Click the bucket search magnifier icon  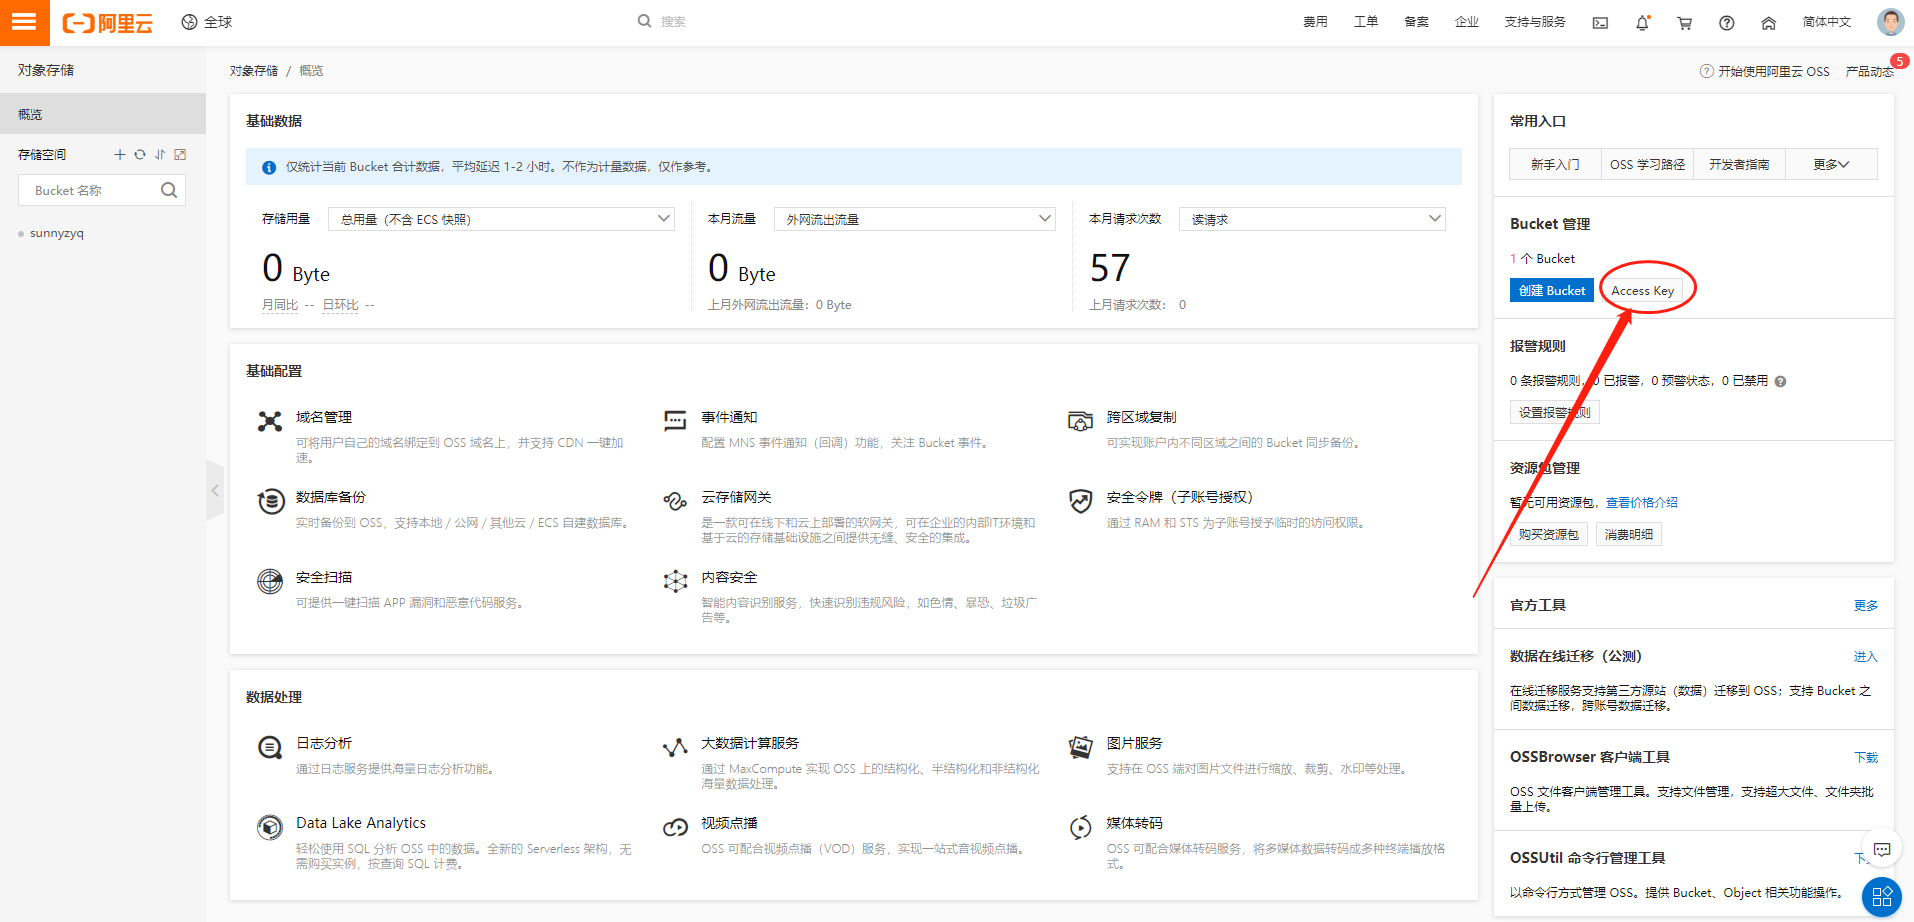[x=169, y=190]
